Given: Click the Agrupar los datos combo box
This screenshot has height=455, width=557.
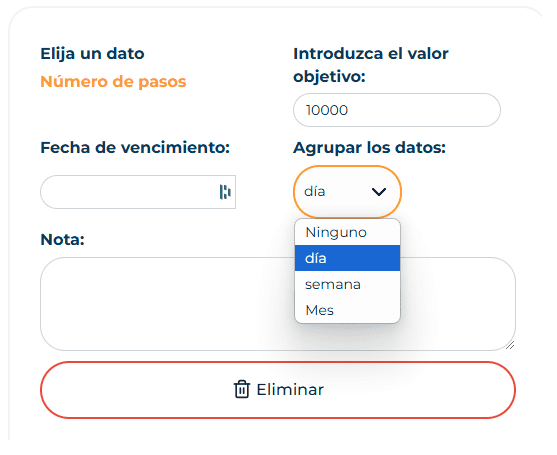Looking at the screenshot, I should tap(347, 192).
